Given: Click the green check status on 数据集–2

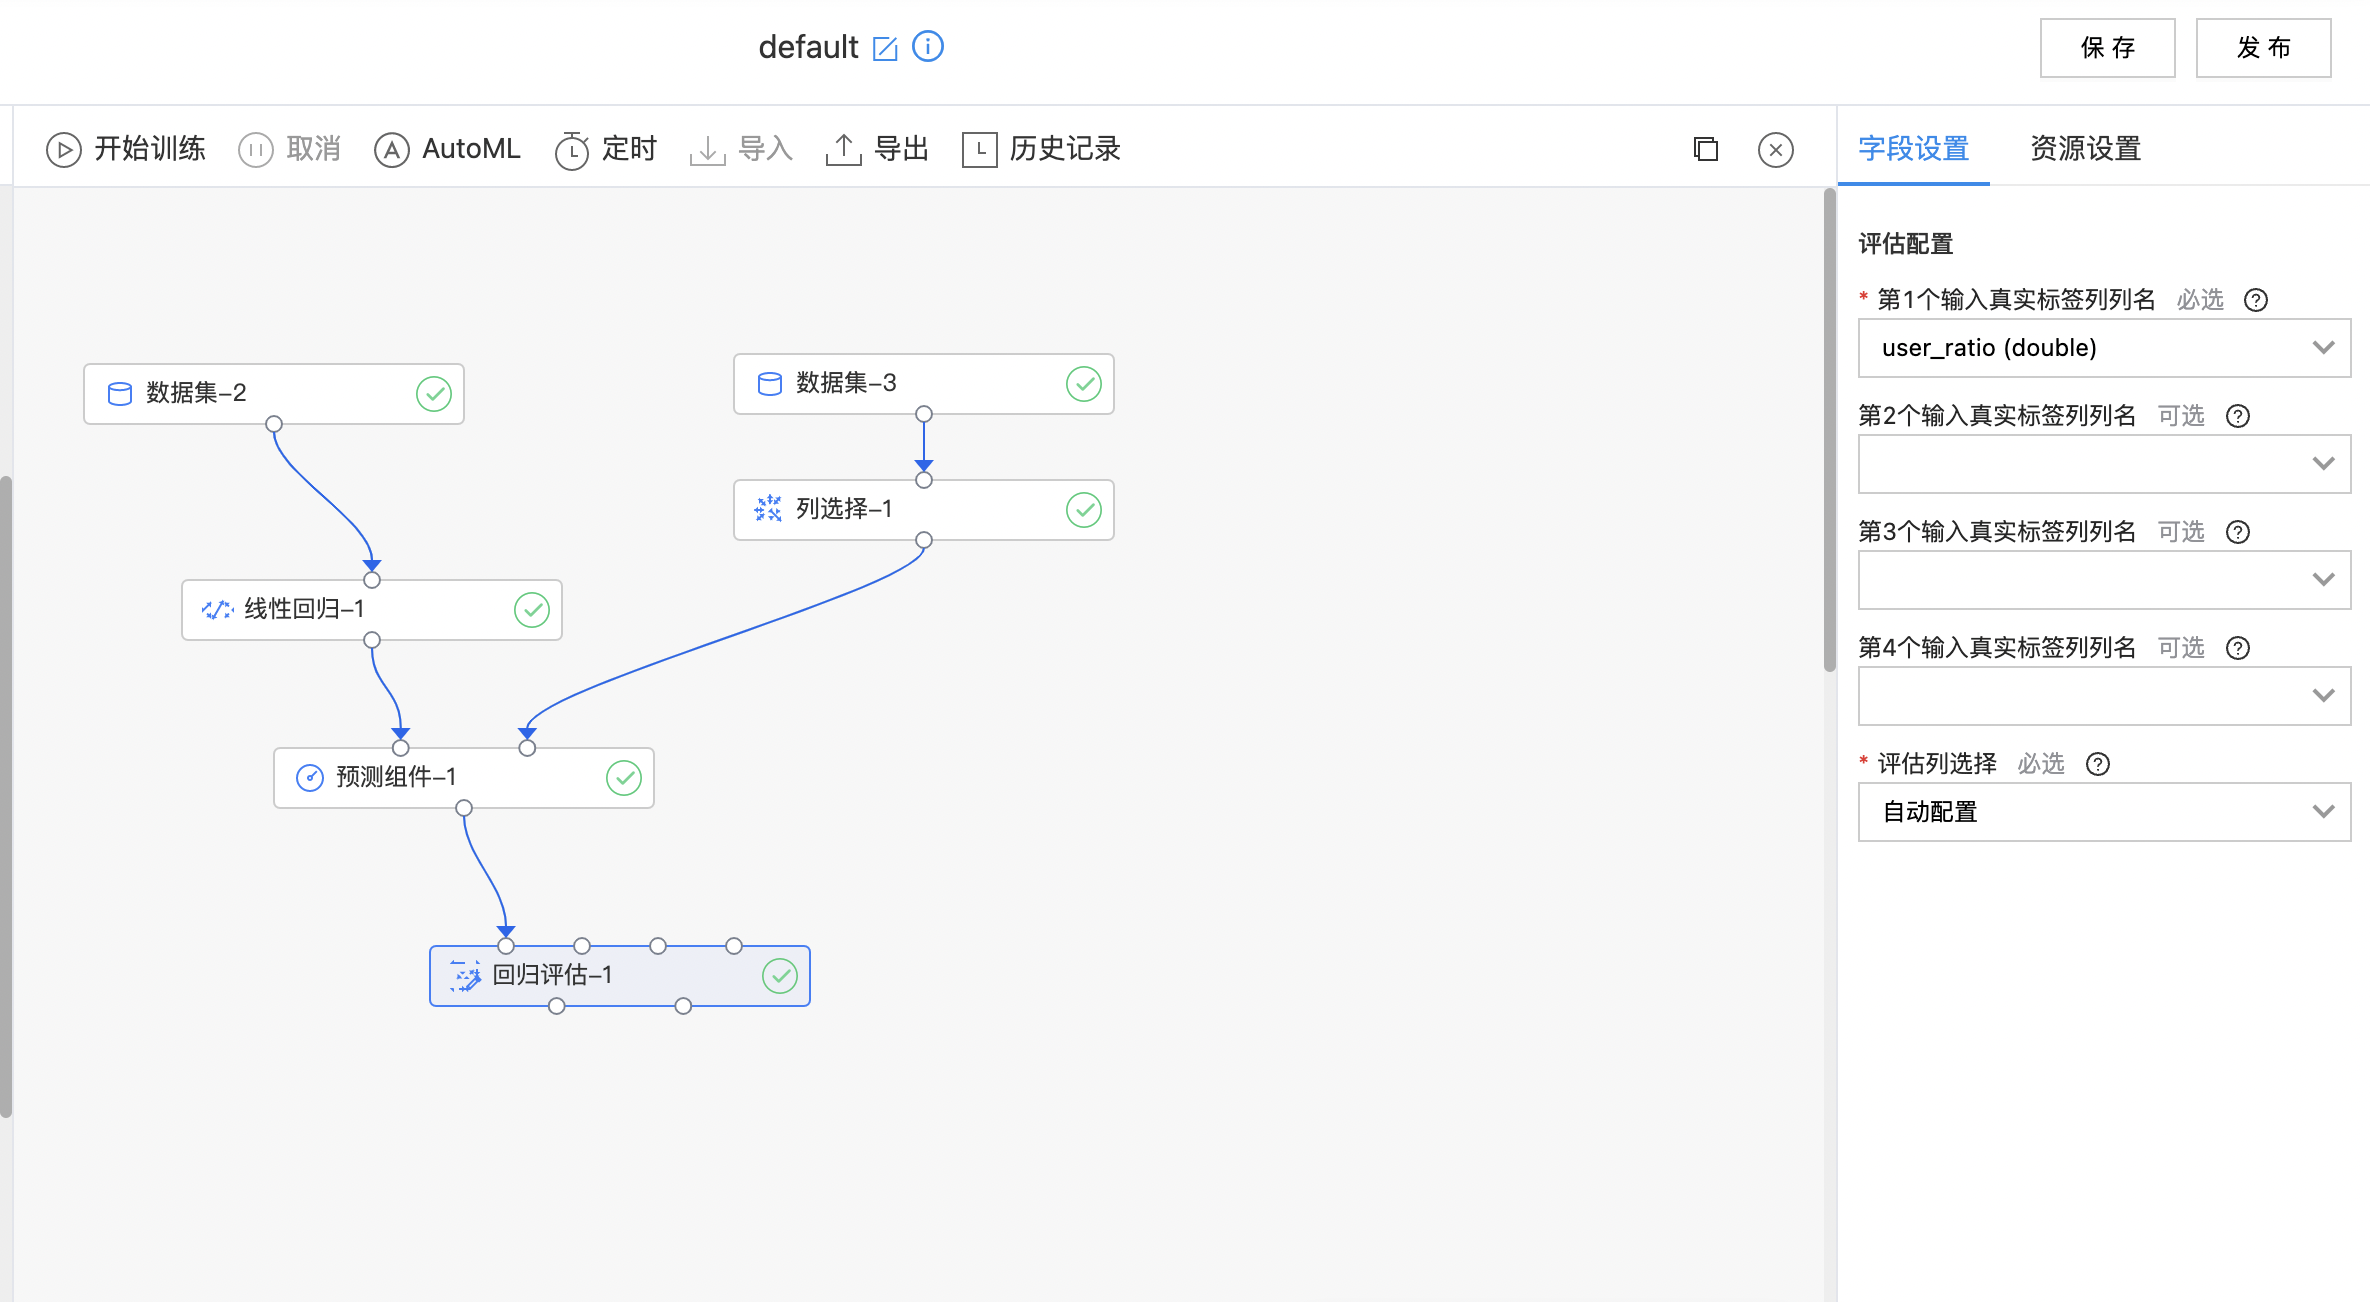Looking at the screenshot, I should [434, 394].
